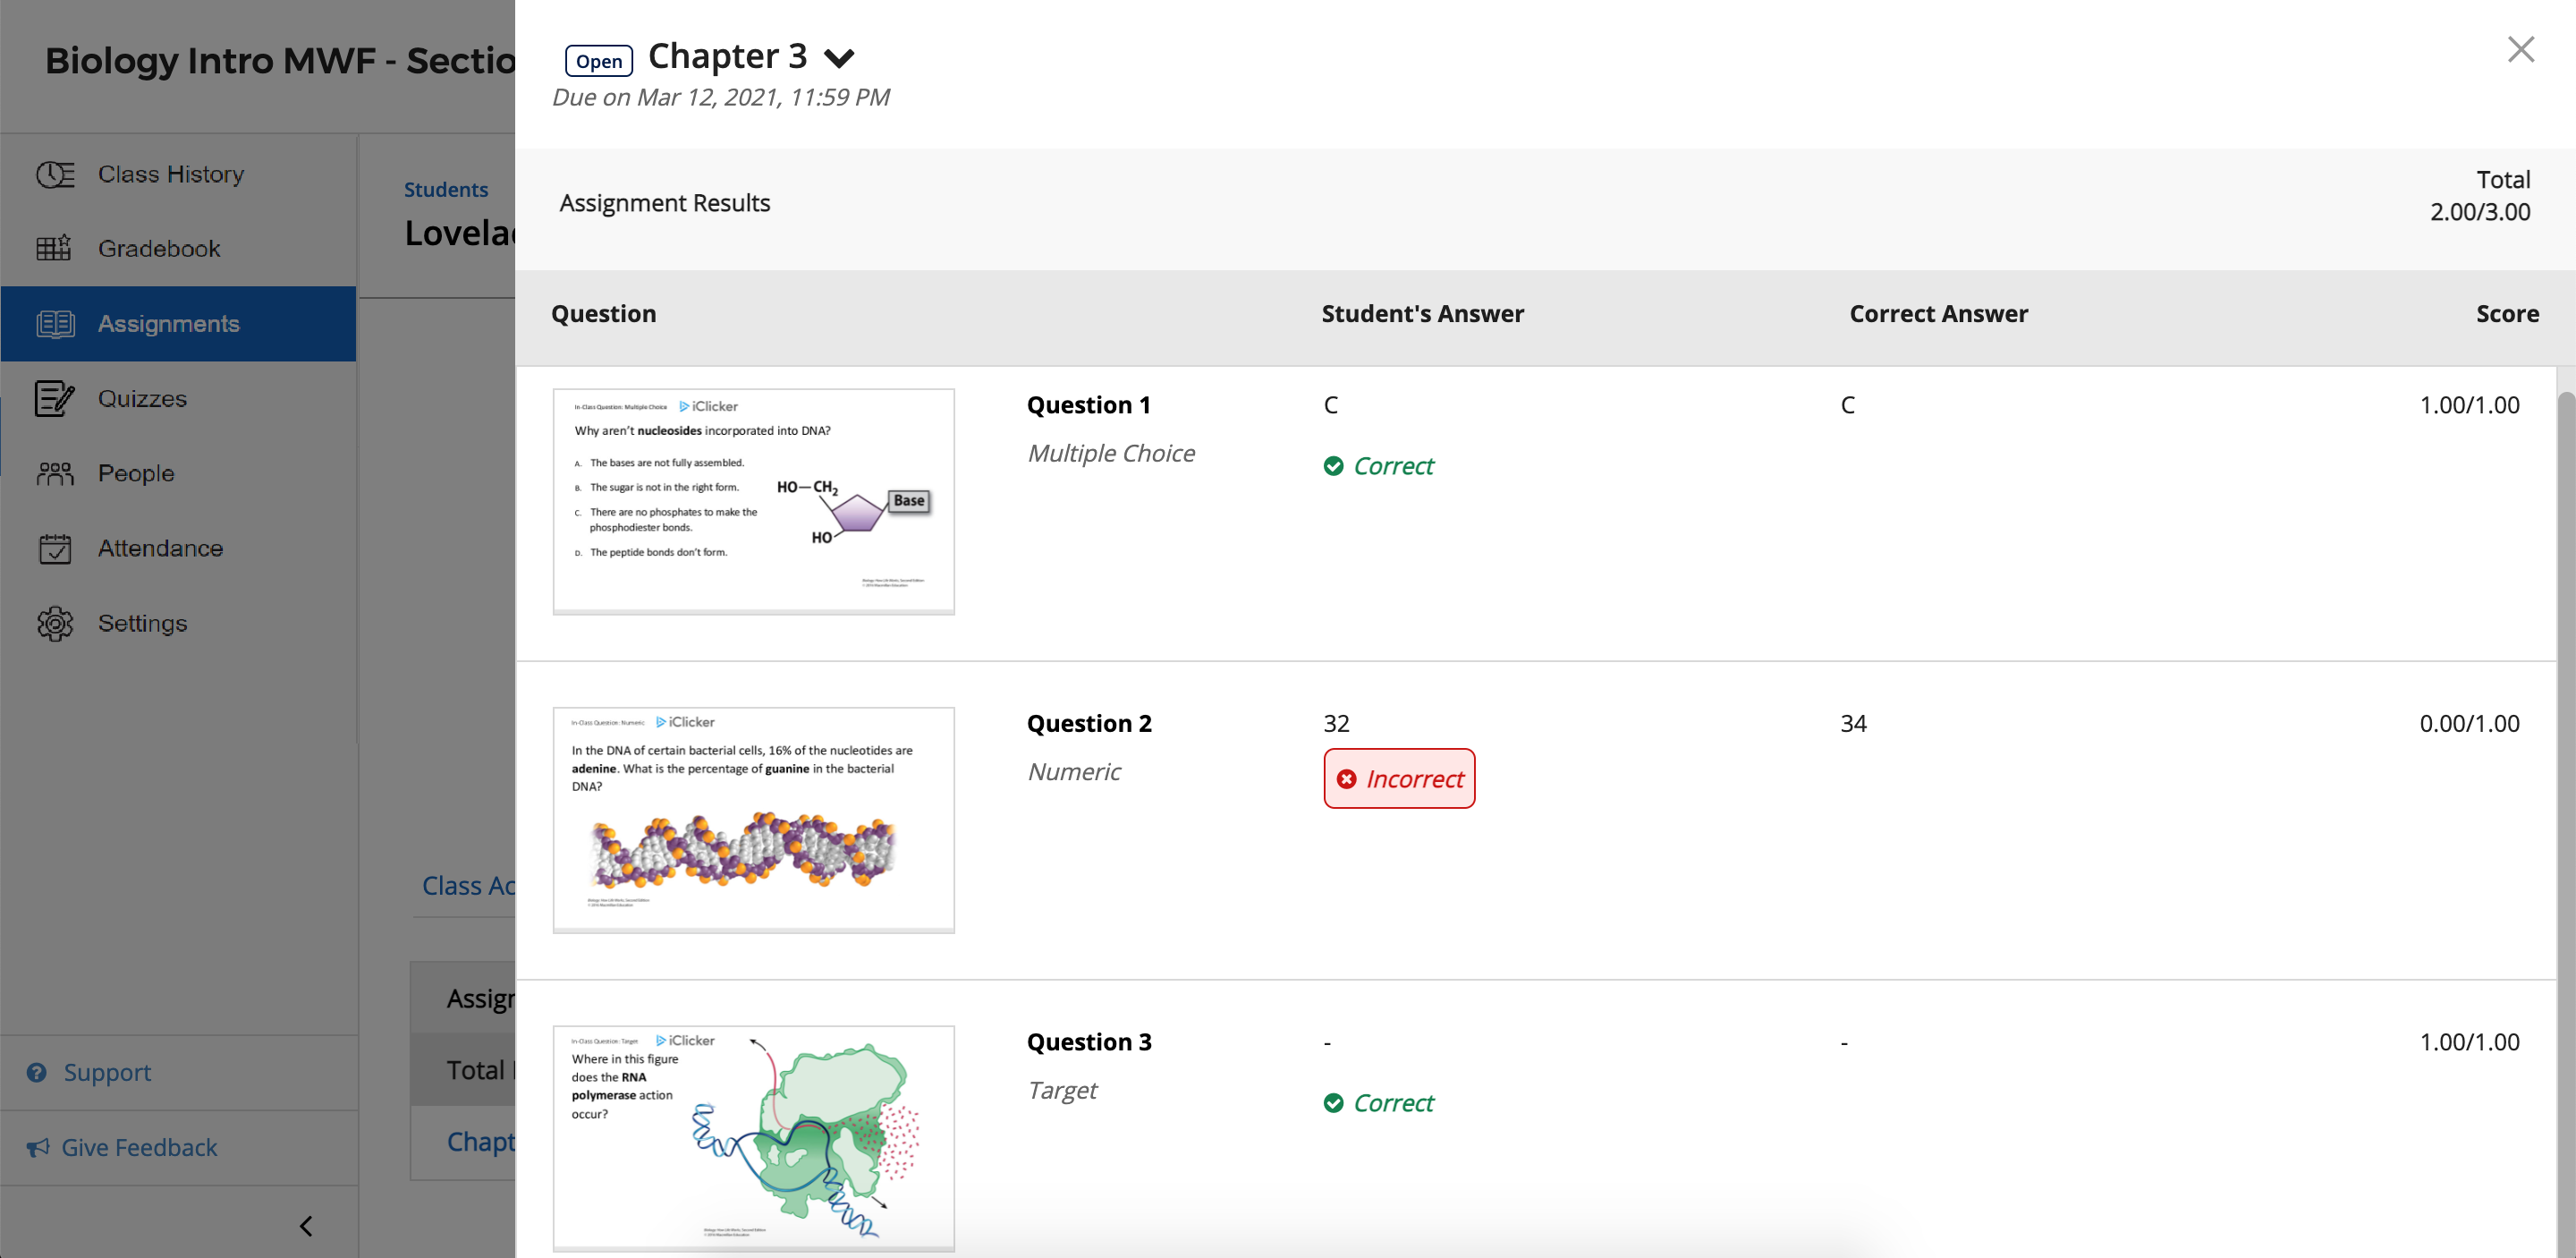The image size is (2576, 1258).
Task: Open the Class Activity link
Action: point(466,886)
